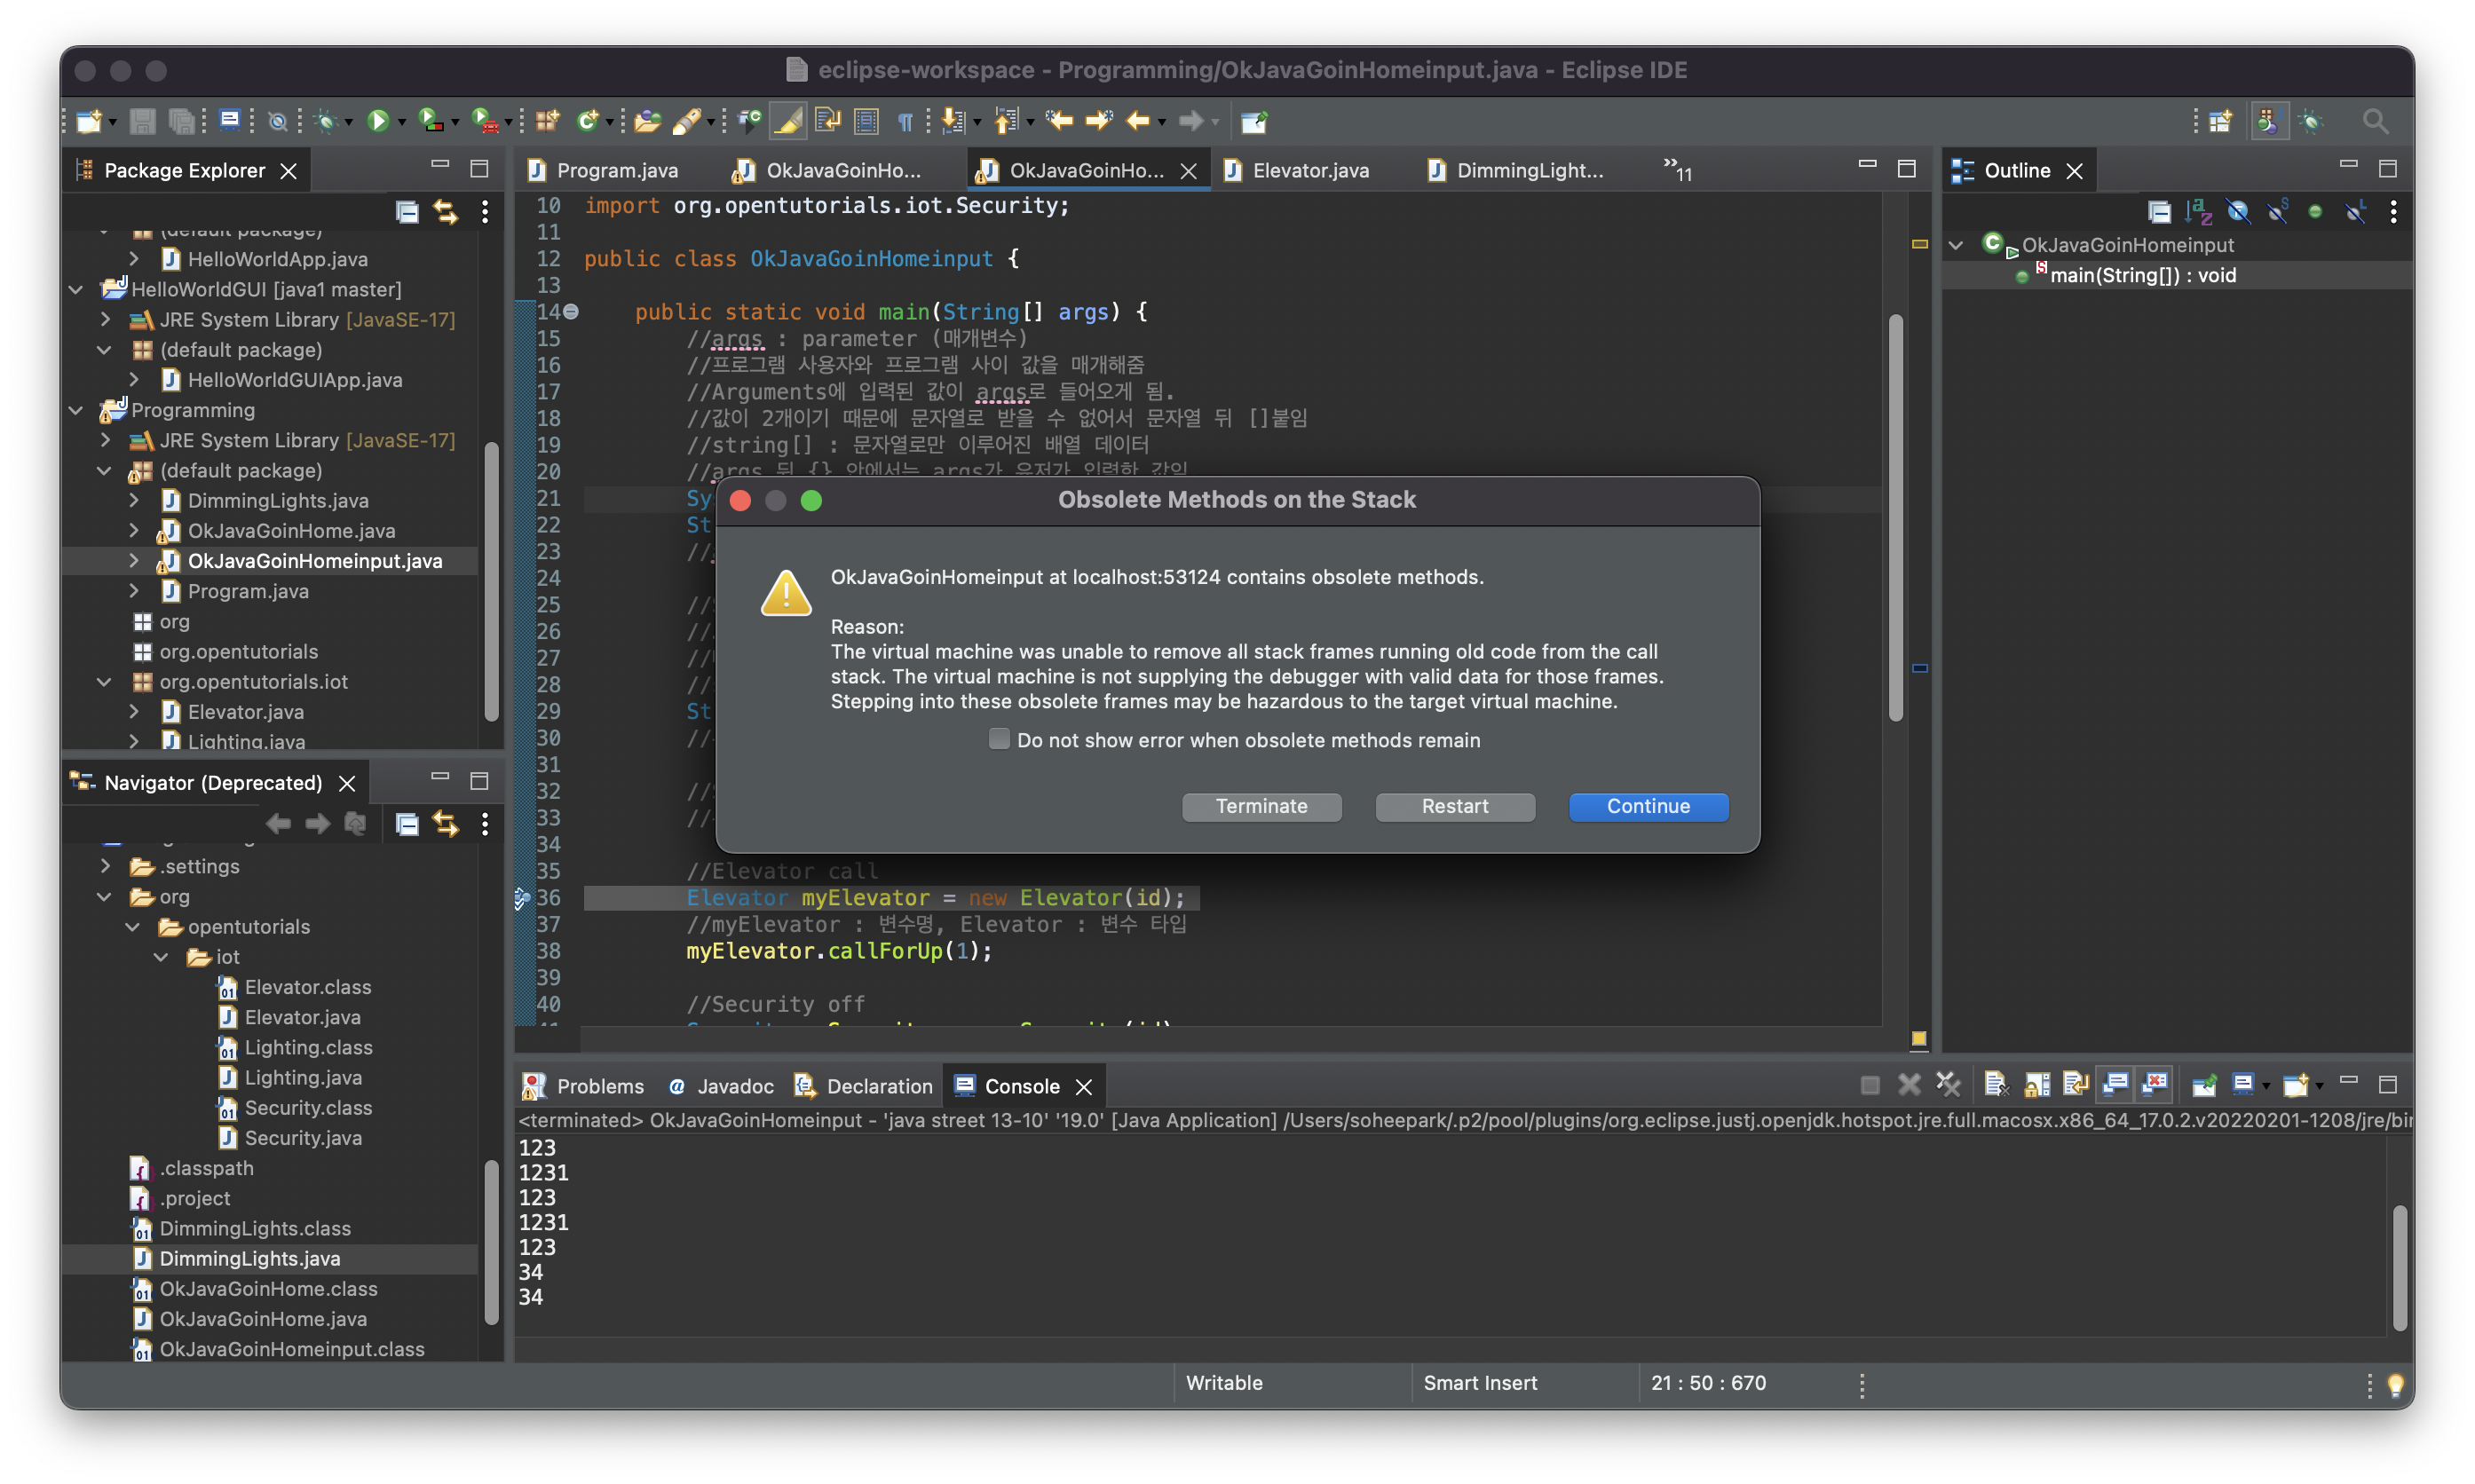Click the green Run button in toolbar
The image size is (2475, 1484).
point(377,121)
